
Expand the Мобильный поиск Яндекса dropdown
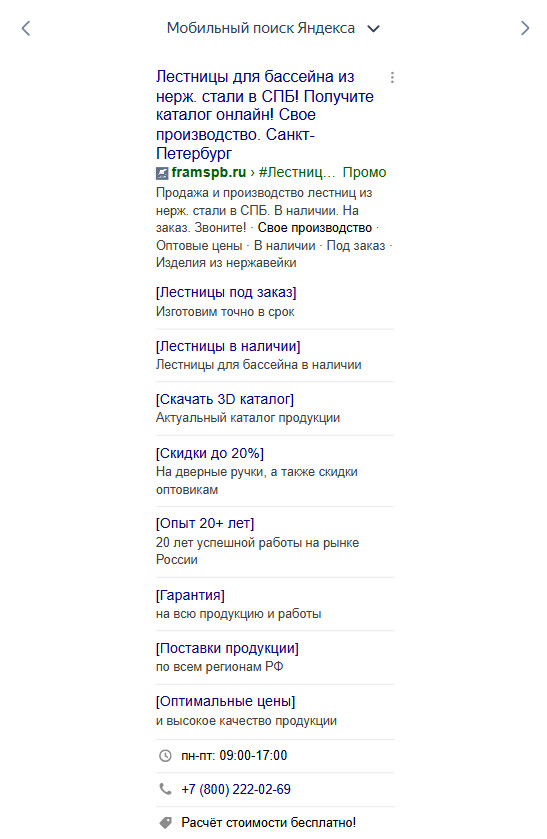click(x=374, y=28)
